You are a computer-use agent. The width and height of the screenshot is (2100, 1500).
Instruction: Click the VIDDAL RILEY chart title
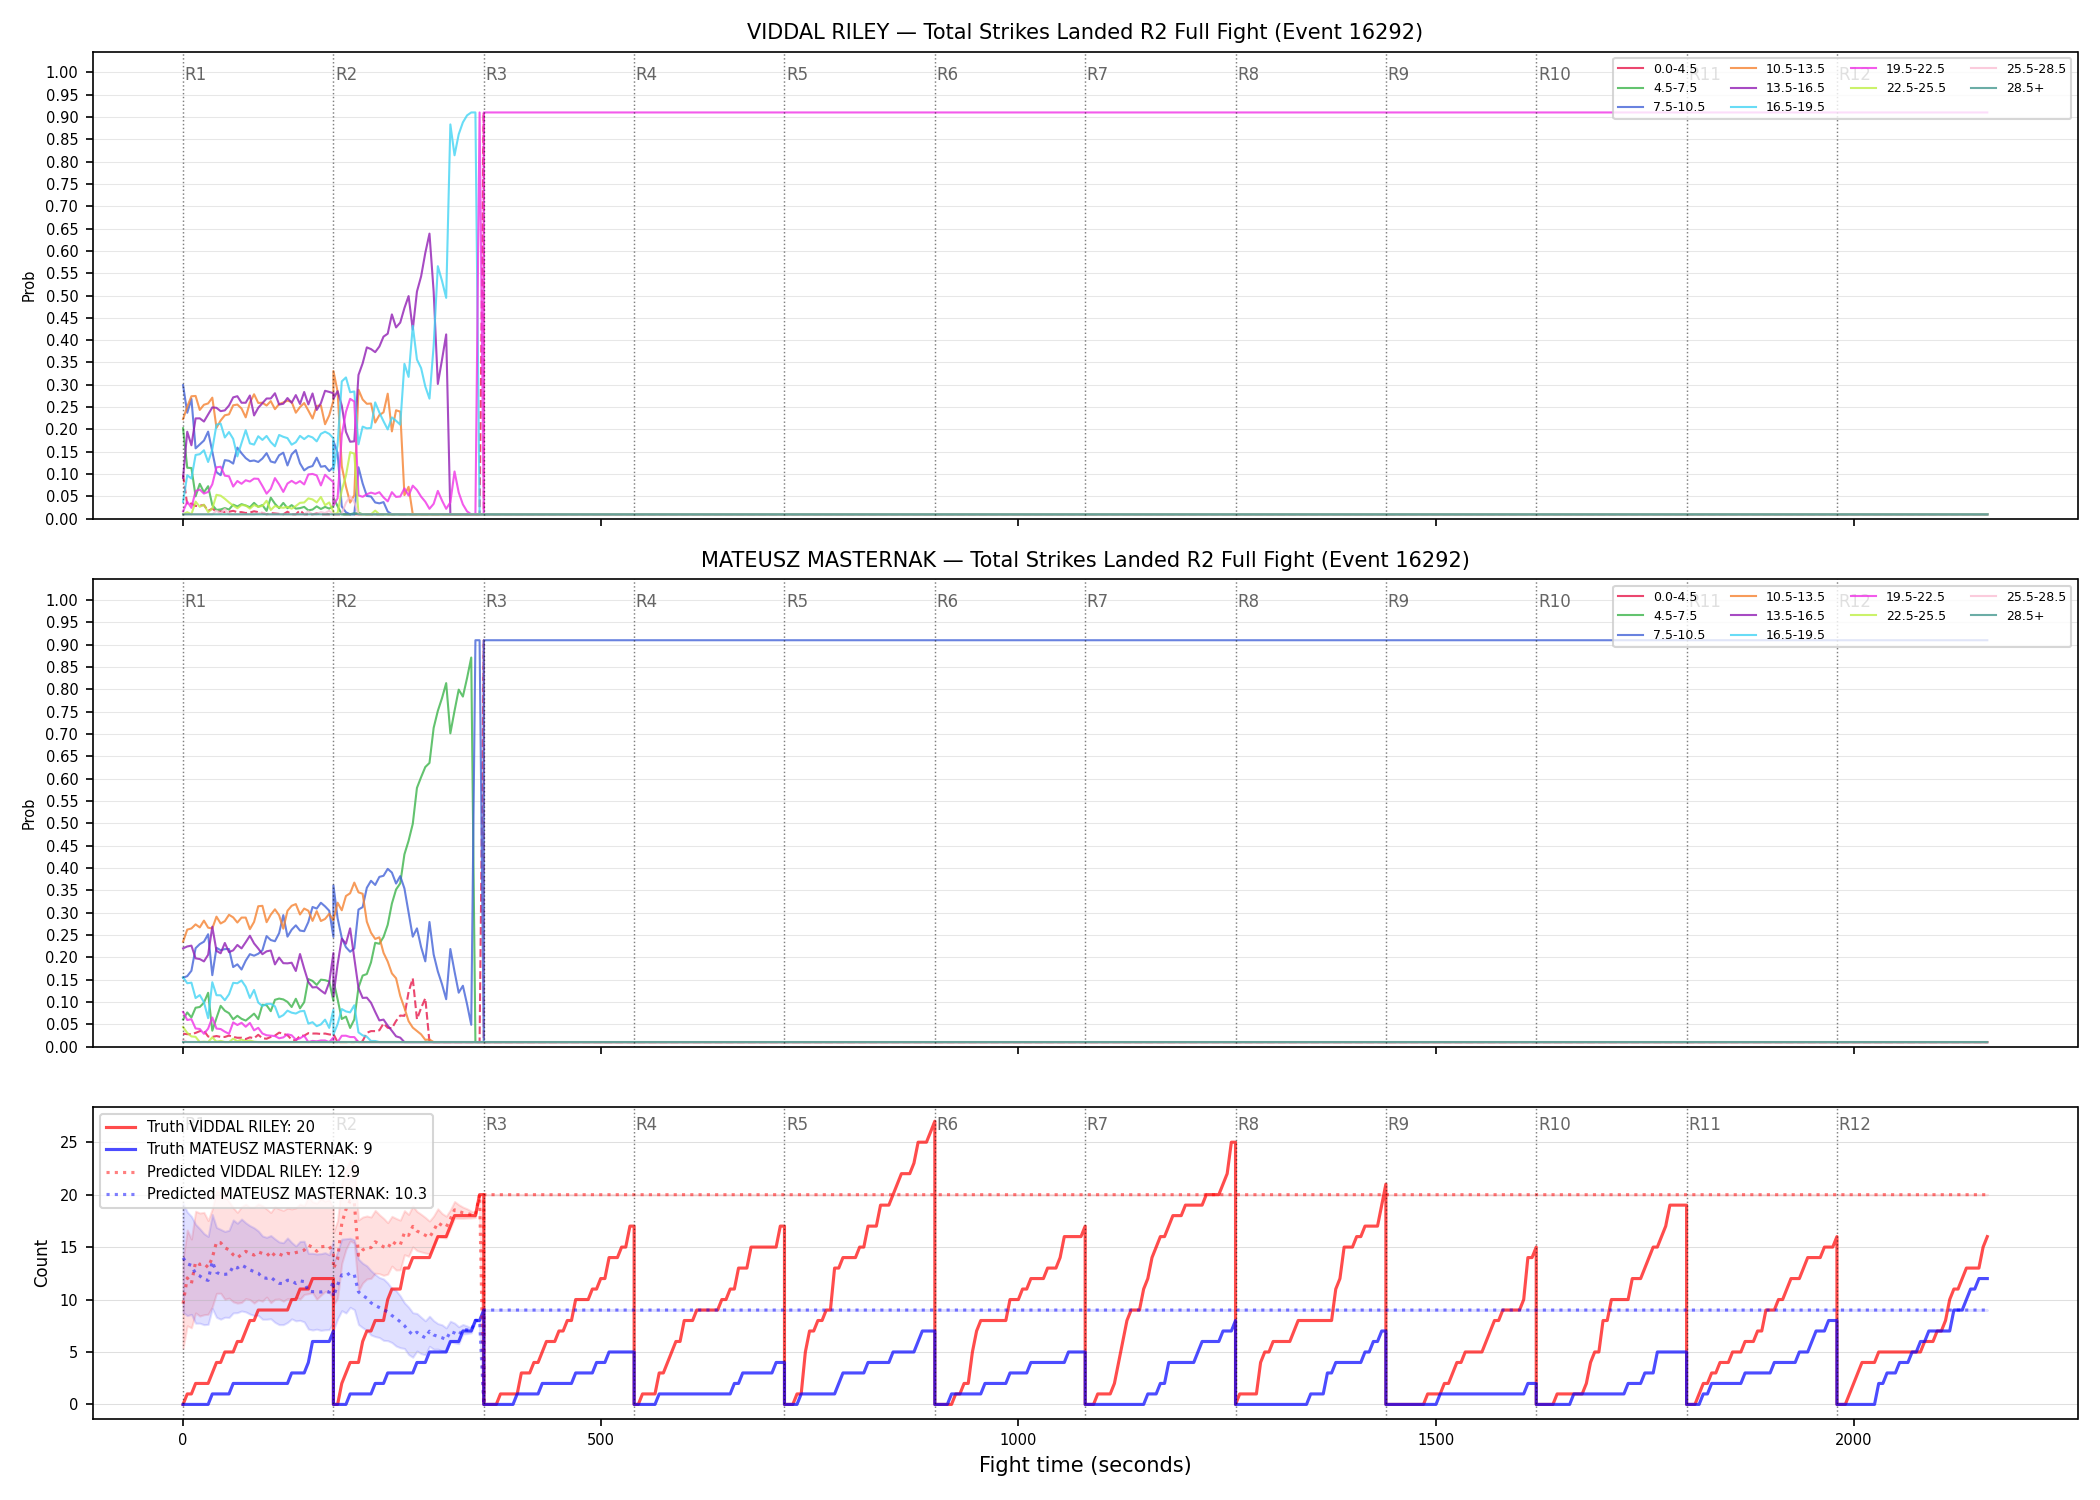point(1084,32)
